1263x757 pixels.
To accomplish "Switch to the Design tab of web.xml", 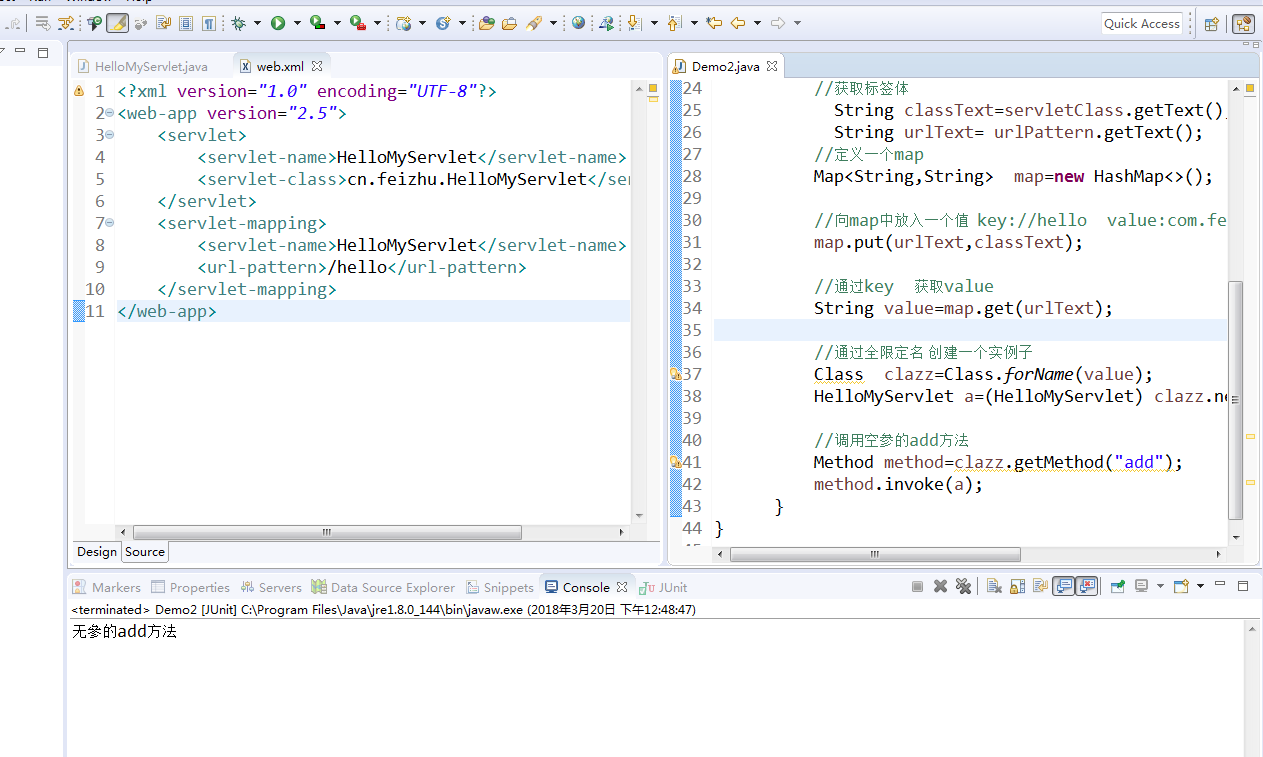I will (x=97, y=552).
